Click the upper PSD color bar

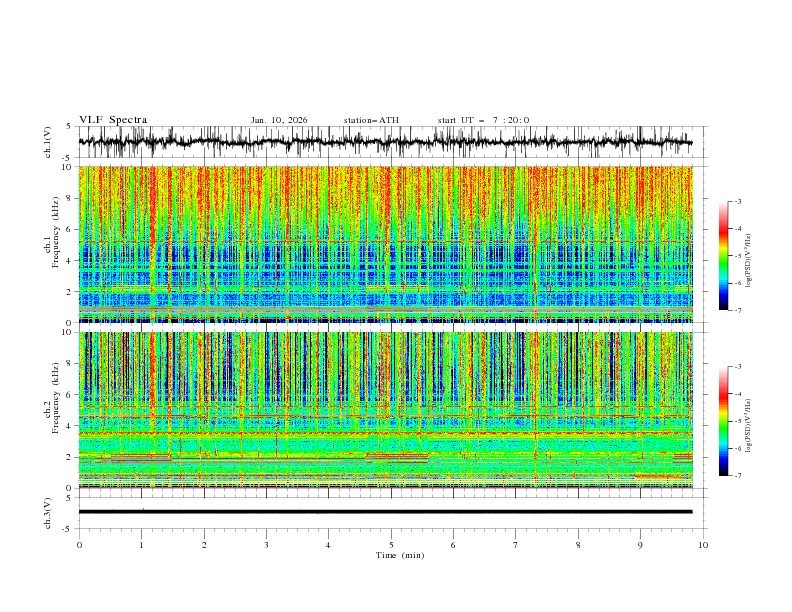point(723,256)
